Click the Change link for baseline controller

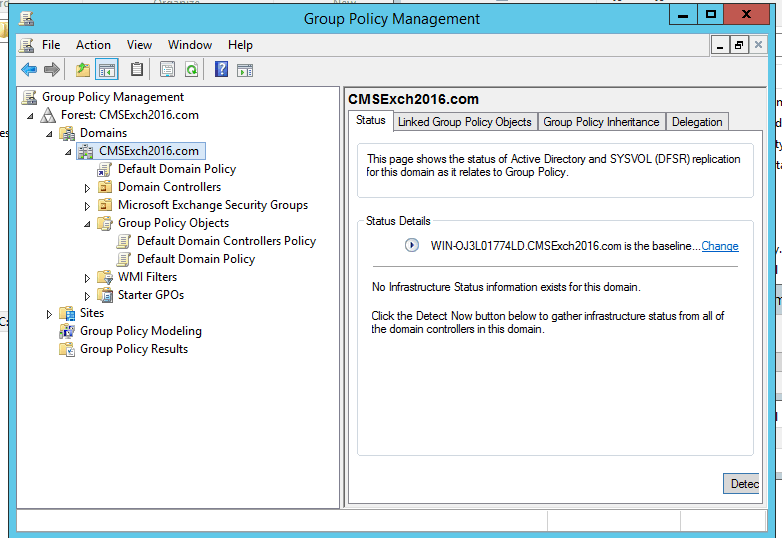click(720, 246)
